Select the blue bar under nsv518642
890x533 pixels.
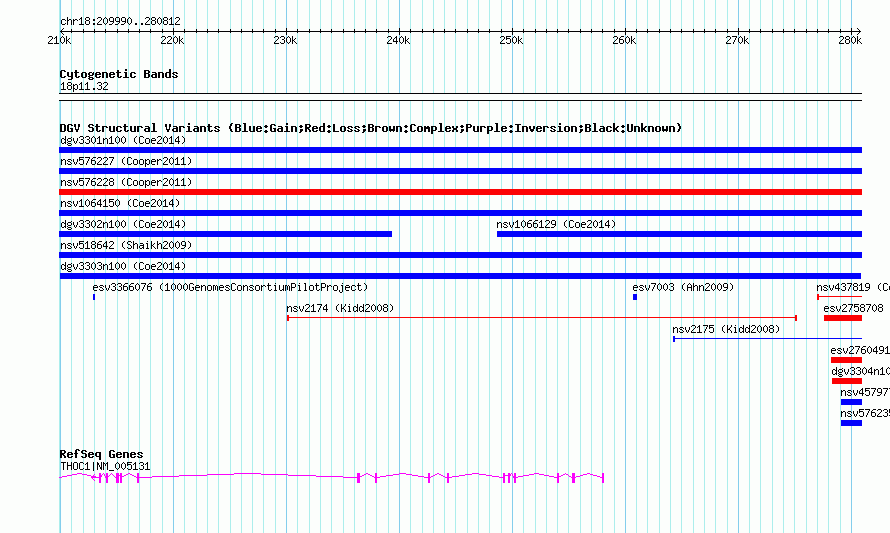point(460,255)
